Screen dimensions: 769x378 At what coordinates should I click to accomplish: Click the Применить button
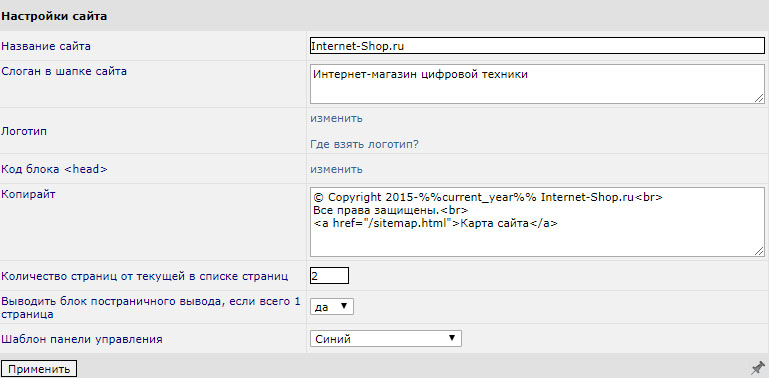pyautogui.click(x=39, y=369)
